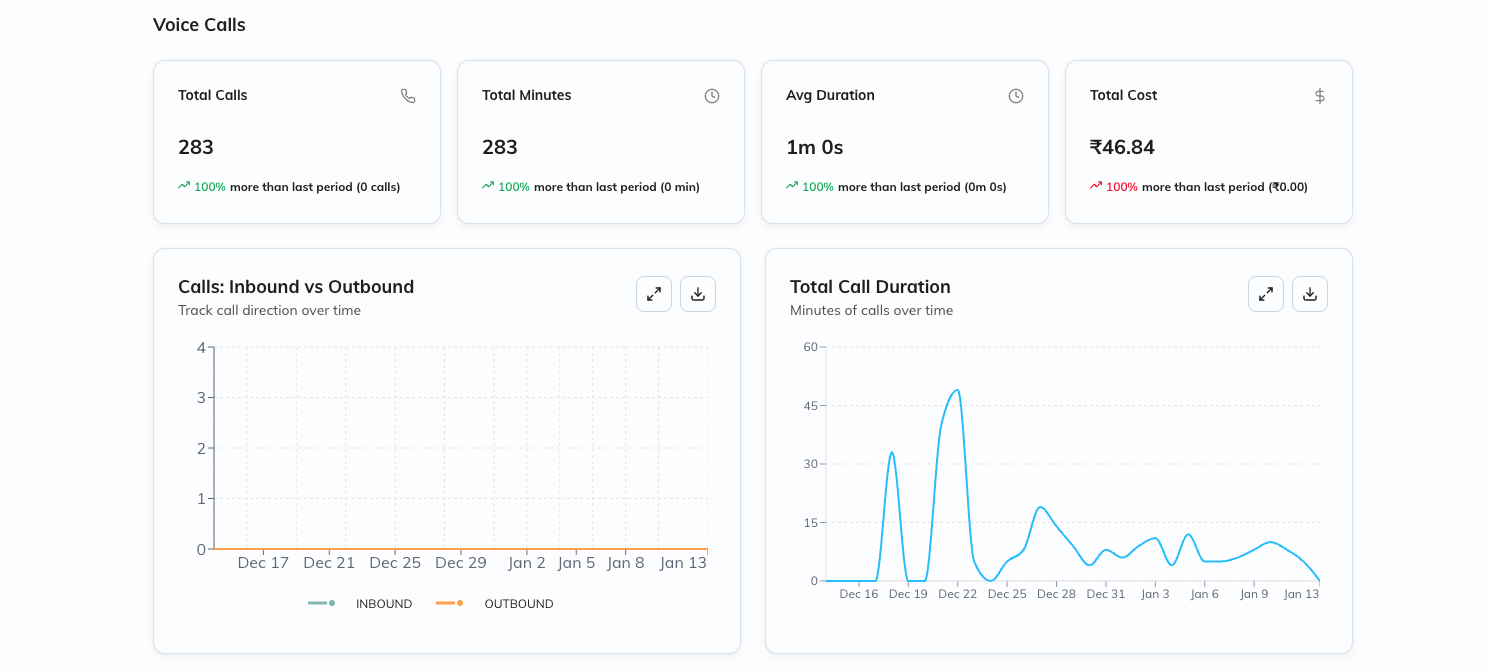Expand the Total Call Duration chart fullscreen
The width and height of the screenshot is (1485, 671).
point(1266,294)
